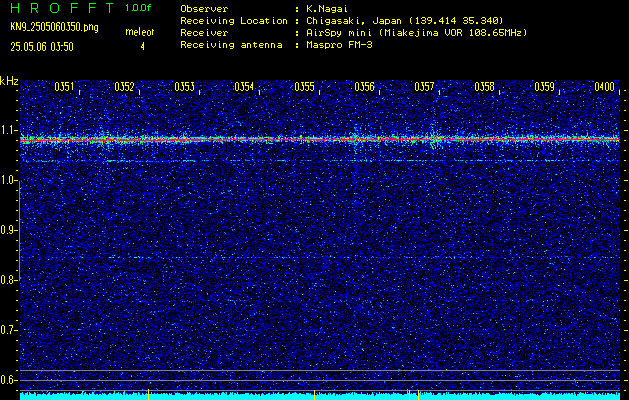
Task: Click the 0356 time marker
Action: [365, 87]
